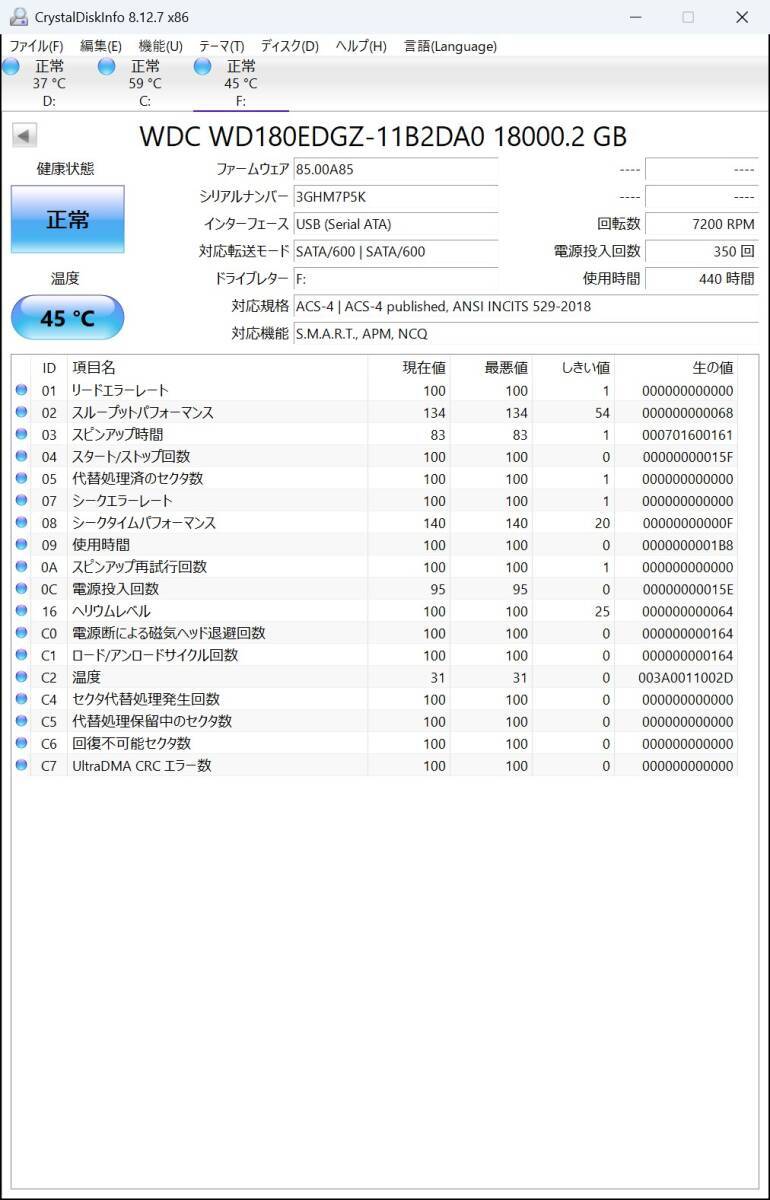
Task: Click status dot of attribute 09 使用時間
Action: point(21,544)
